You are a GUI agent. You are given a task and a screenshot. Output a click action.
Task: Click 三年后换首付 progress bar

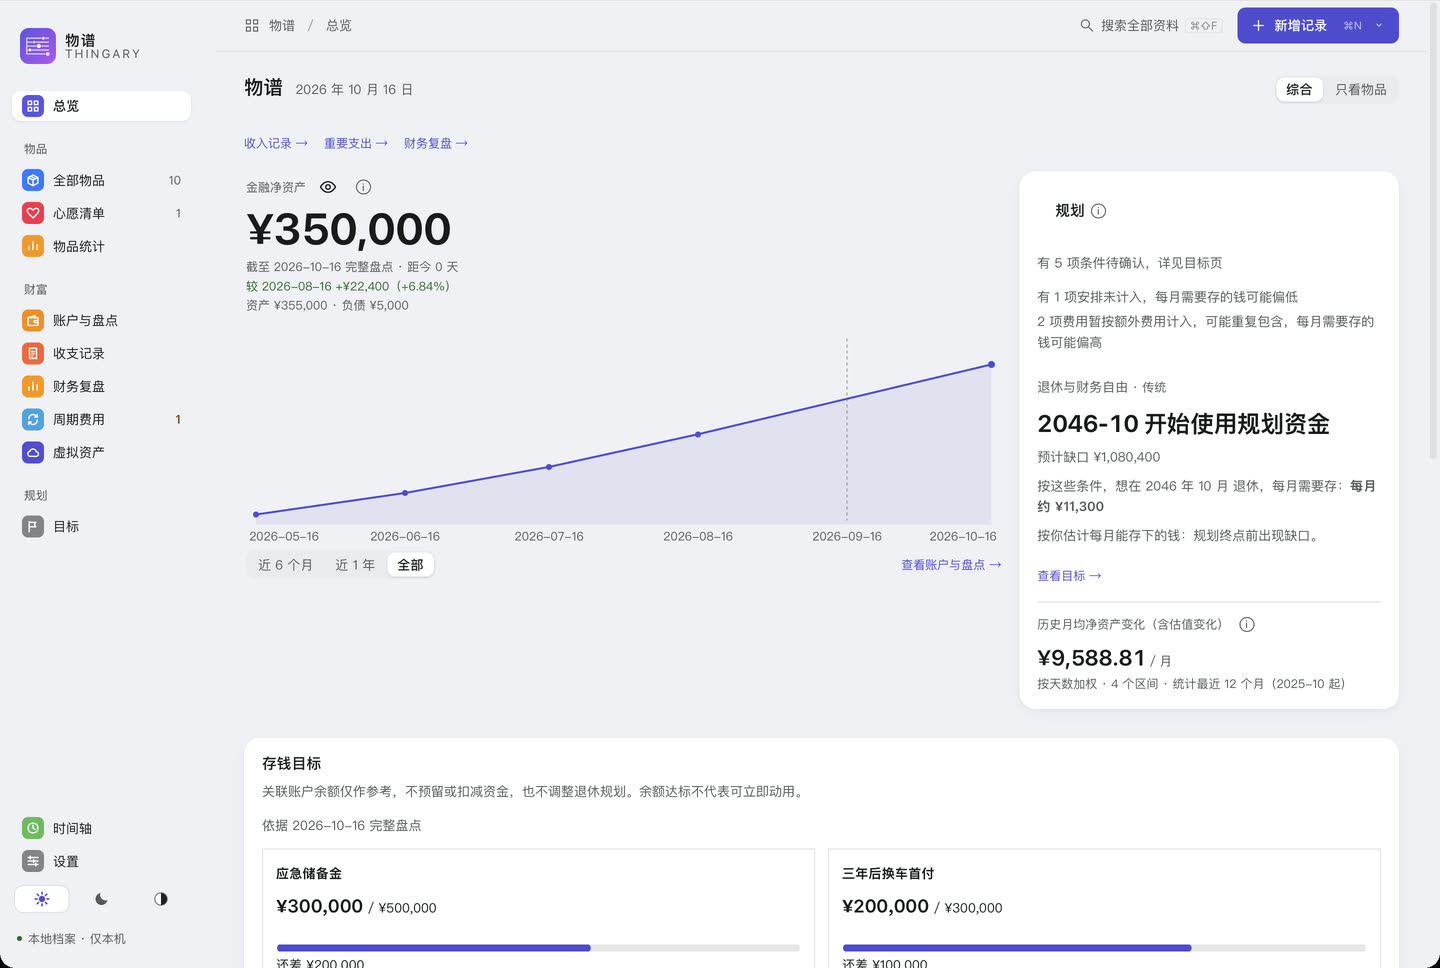pyautogui.click(x=1104, y=948)
